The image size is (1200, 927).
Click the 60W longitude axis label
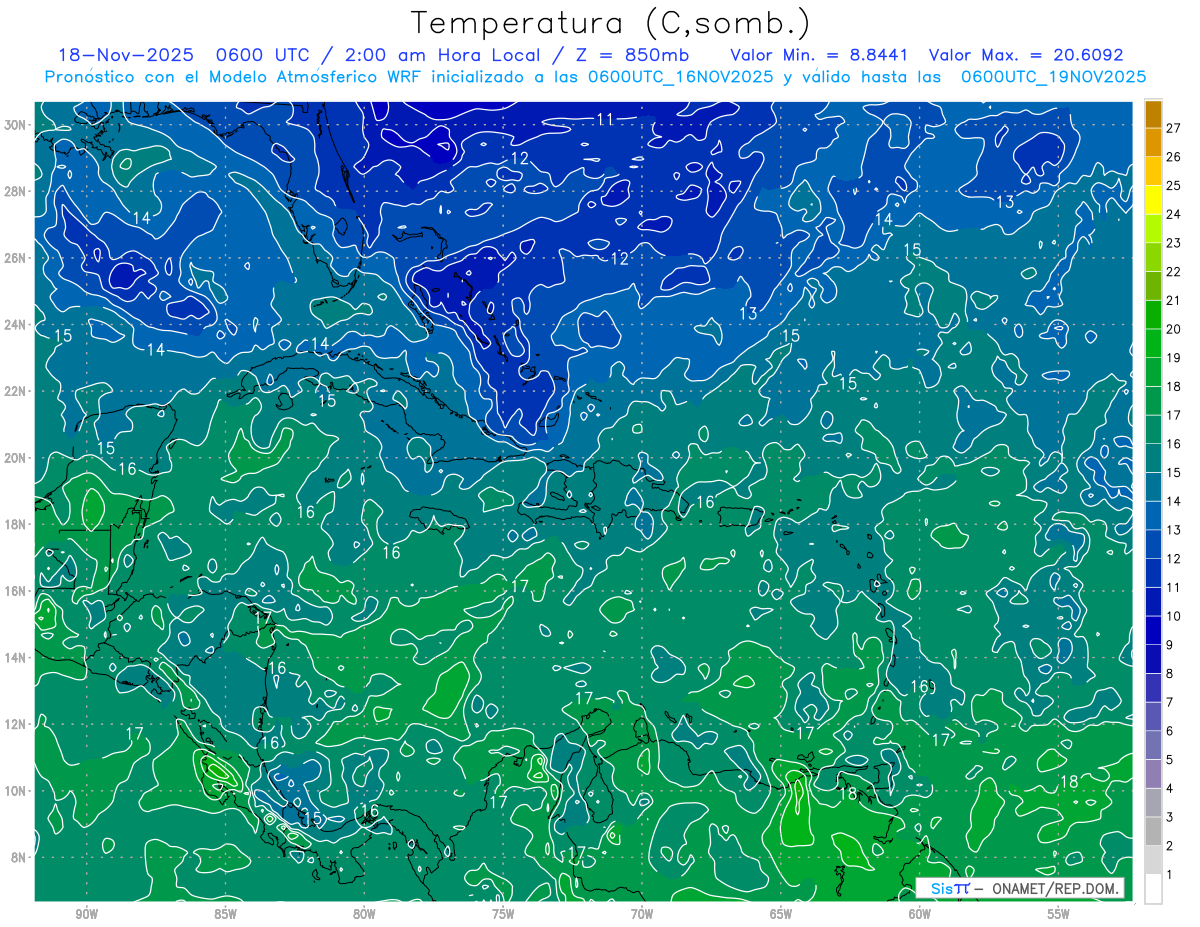click(920, 914)
